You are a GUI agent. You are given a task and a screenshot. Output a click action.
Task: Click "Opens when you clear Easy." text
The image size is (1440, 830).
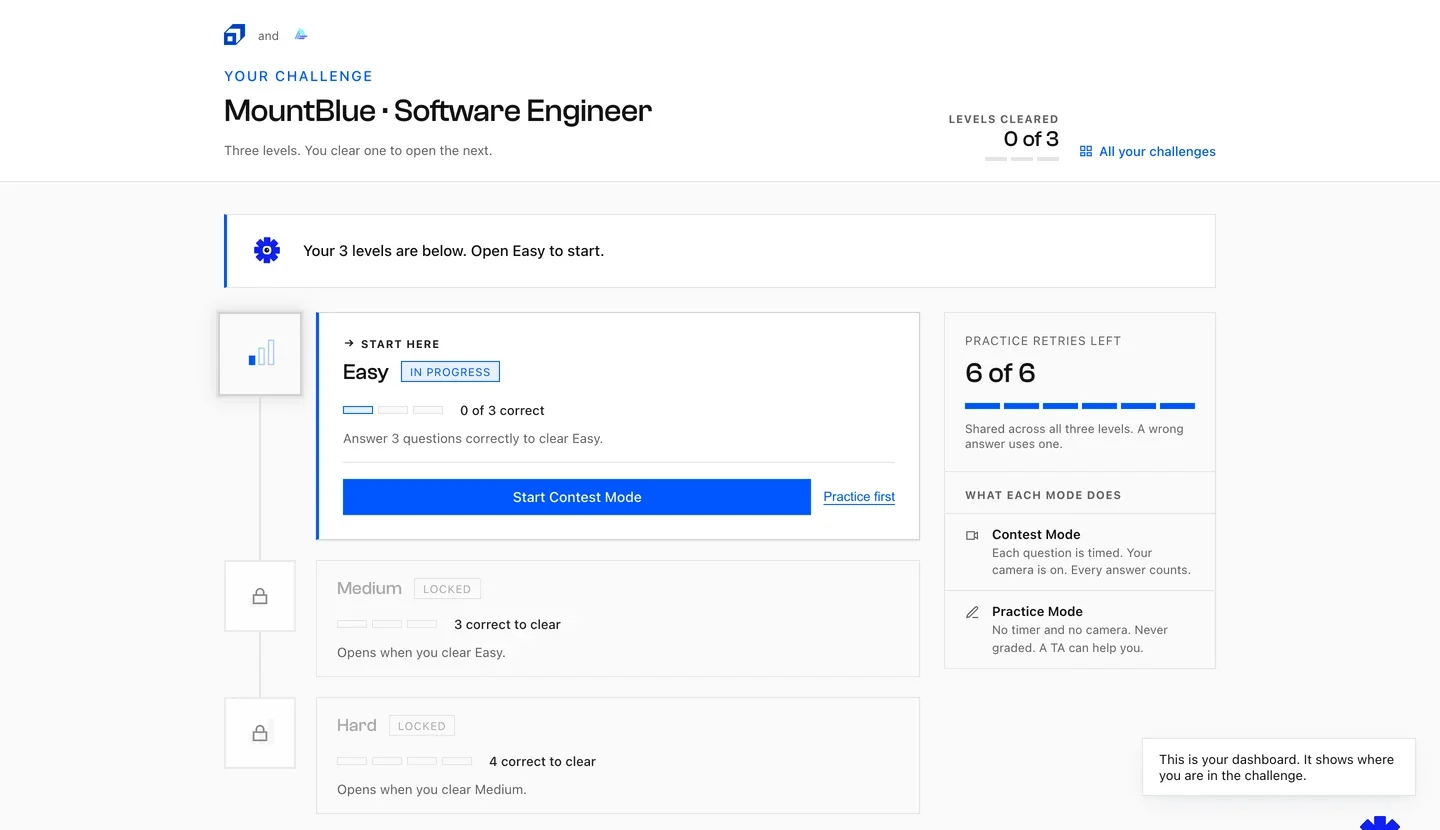click(421, 652)
